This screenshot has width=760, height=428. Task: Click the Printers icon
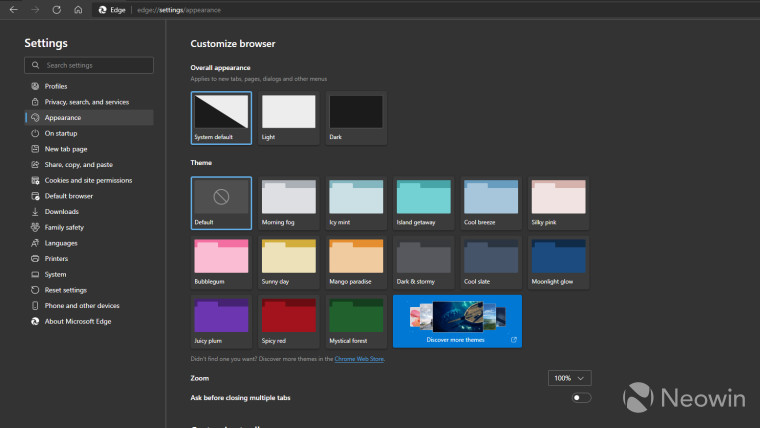coord(35,259)
